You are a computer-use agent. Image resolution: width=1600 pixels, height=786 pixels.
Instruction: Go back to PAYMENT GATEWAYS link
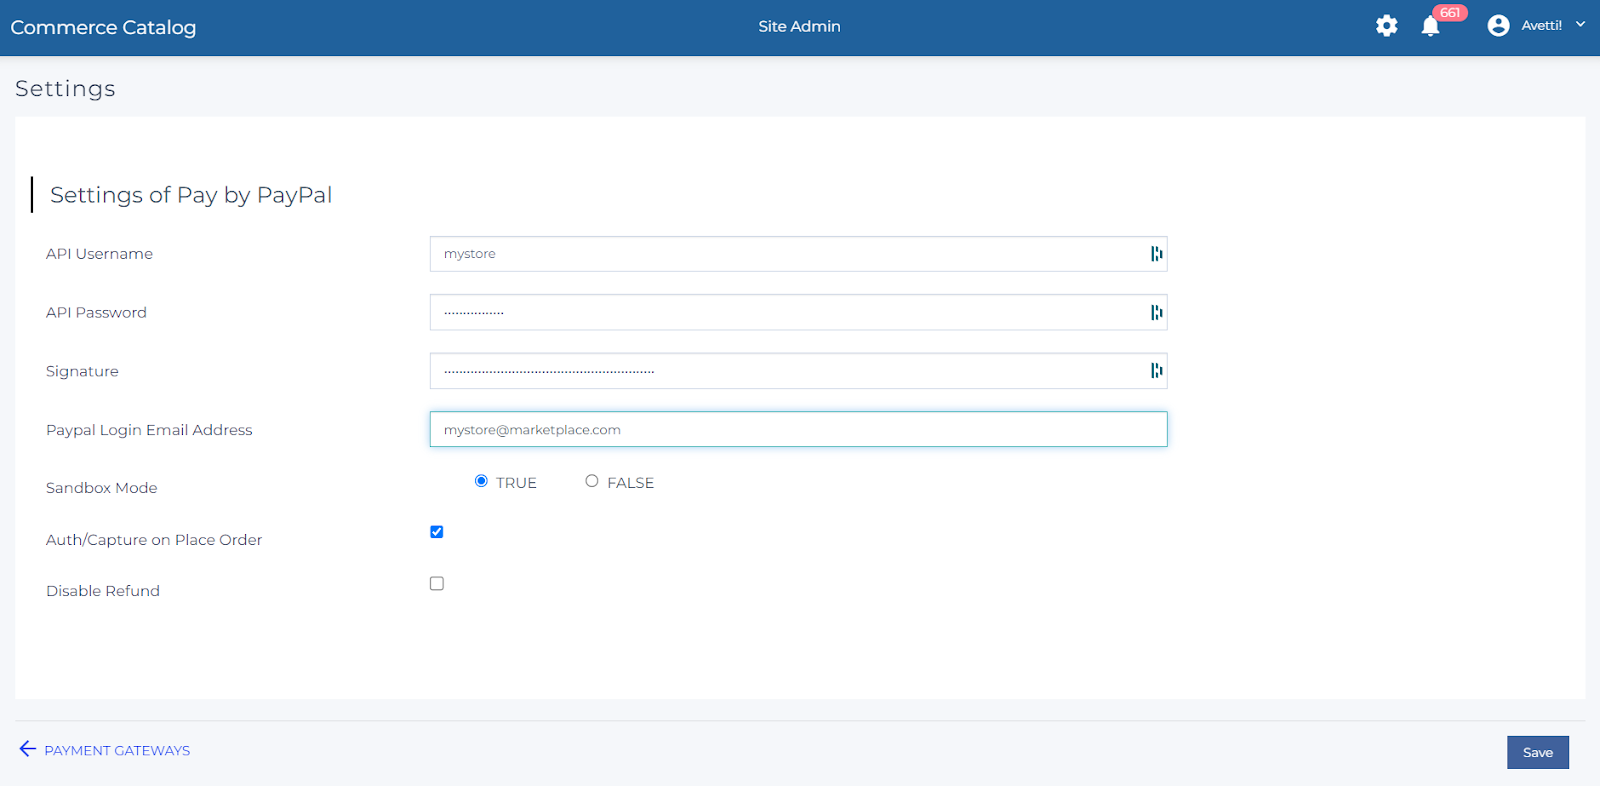click(x=117, y=751)
